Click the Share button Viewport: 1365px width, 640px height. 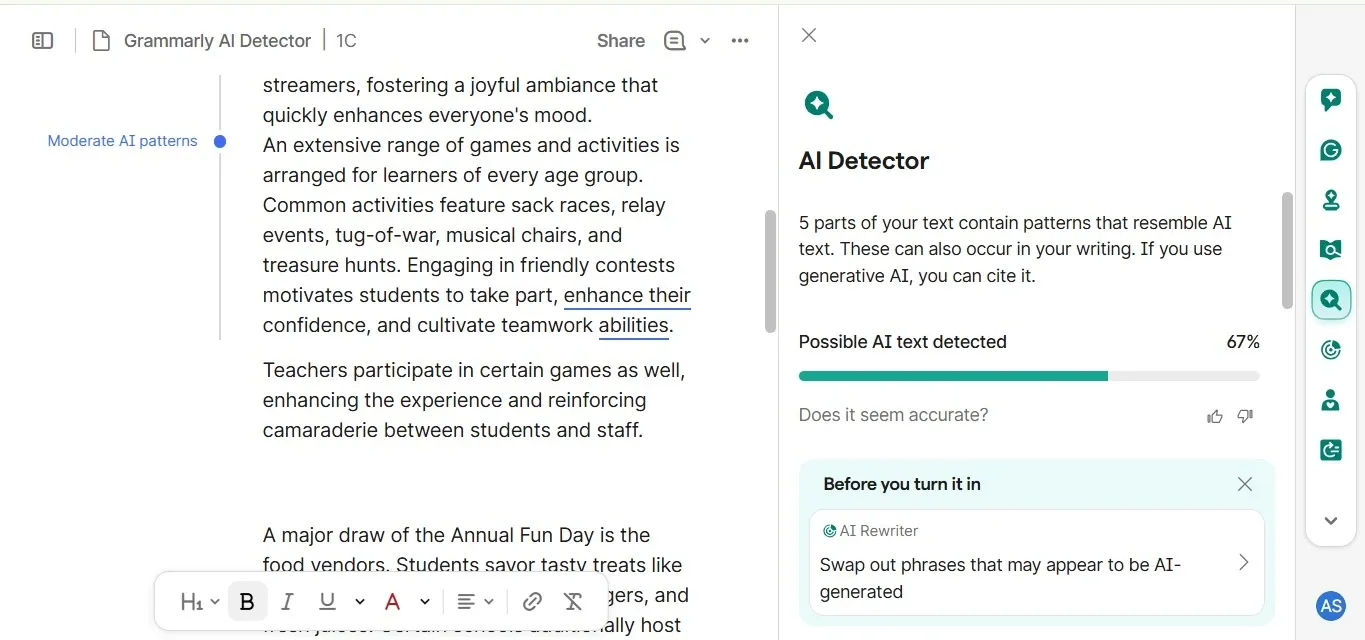[621, 41]
